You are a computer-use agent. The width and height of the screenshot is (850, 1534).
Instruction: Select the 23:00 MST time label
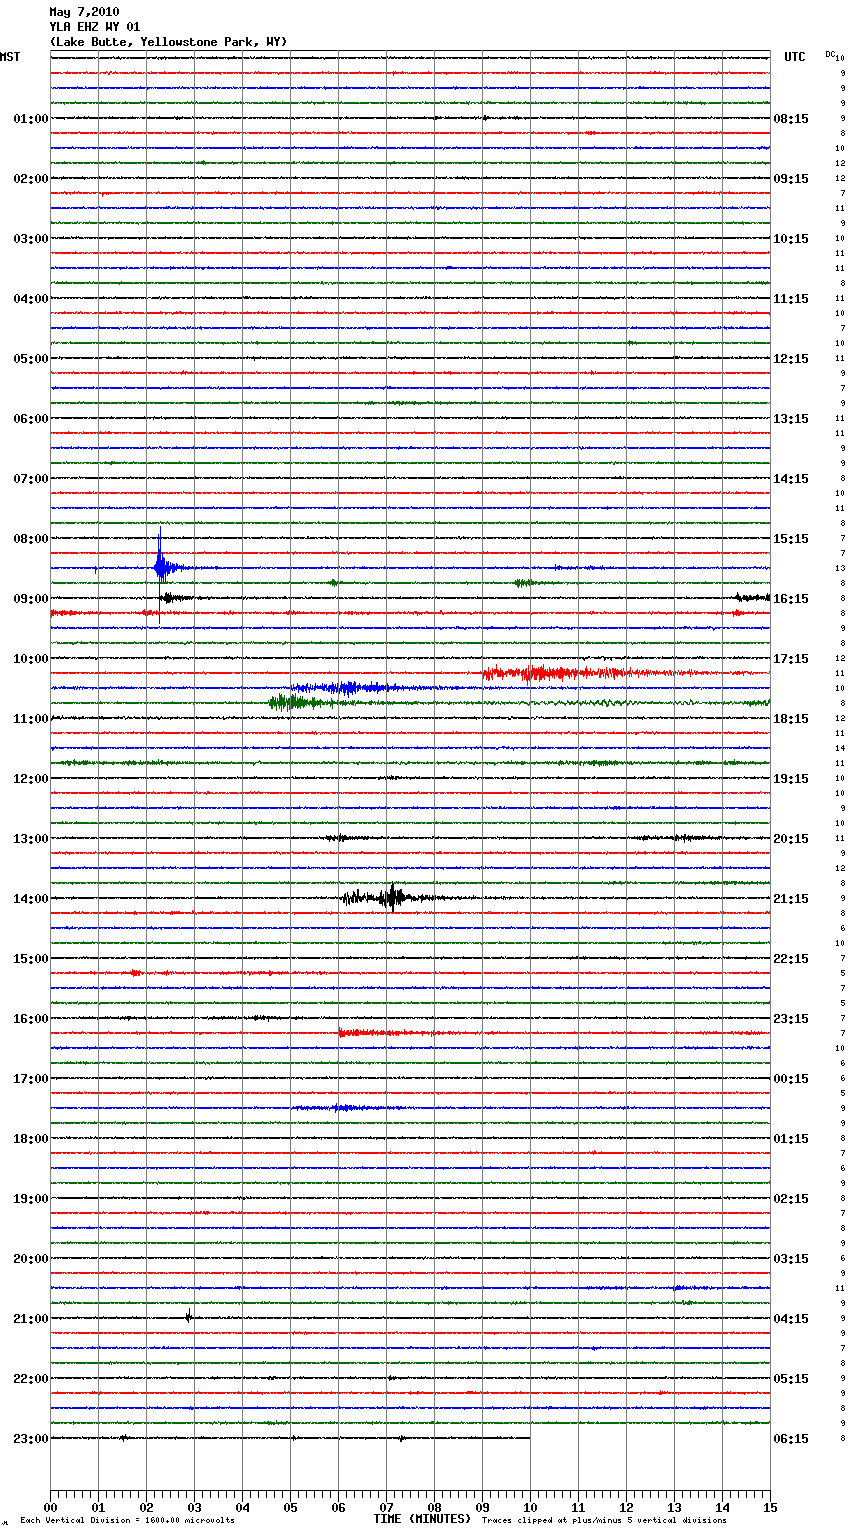(30, 1439)
